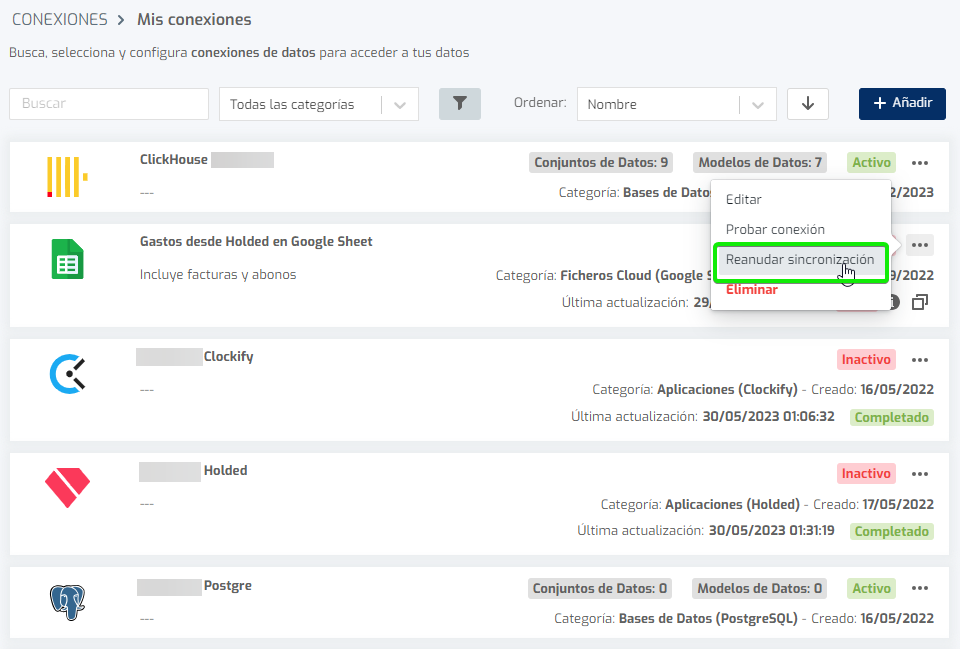Toggle sort direction arrow button
Viewport: 960px width, 649px height.
pos(808,103)
